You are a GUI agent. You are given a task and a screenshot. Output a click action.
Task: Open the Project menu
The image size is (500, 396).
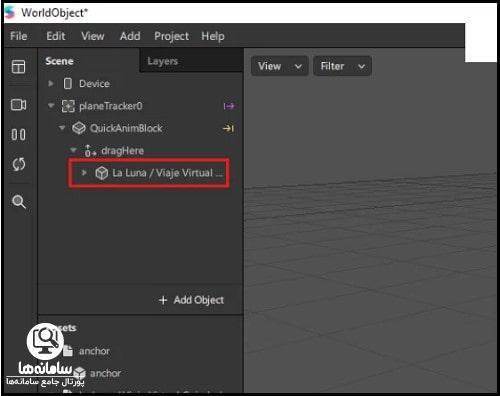click(x=171, y=36)
